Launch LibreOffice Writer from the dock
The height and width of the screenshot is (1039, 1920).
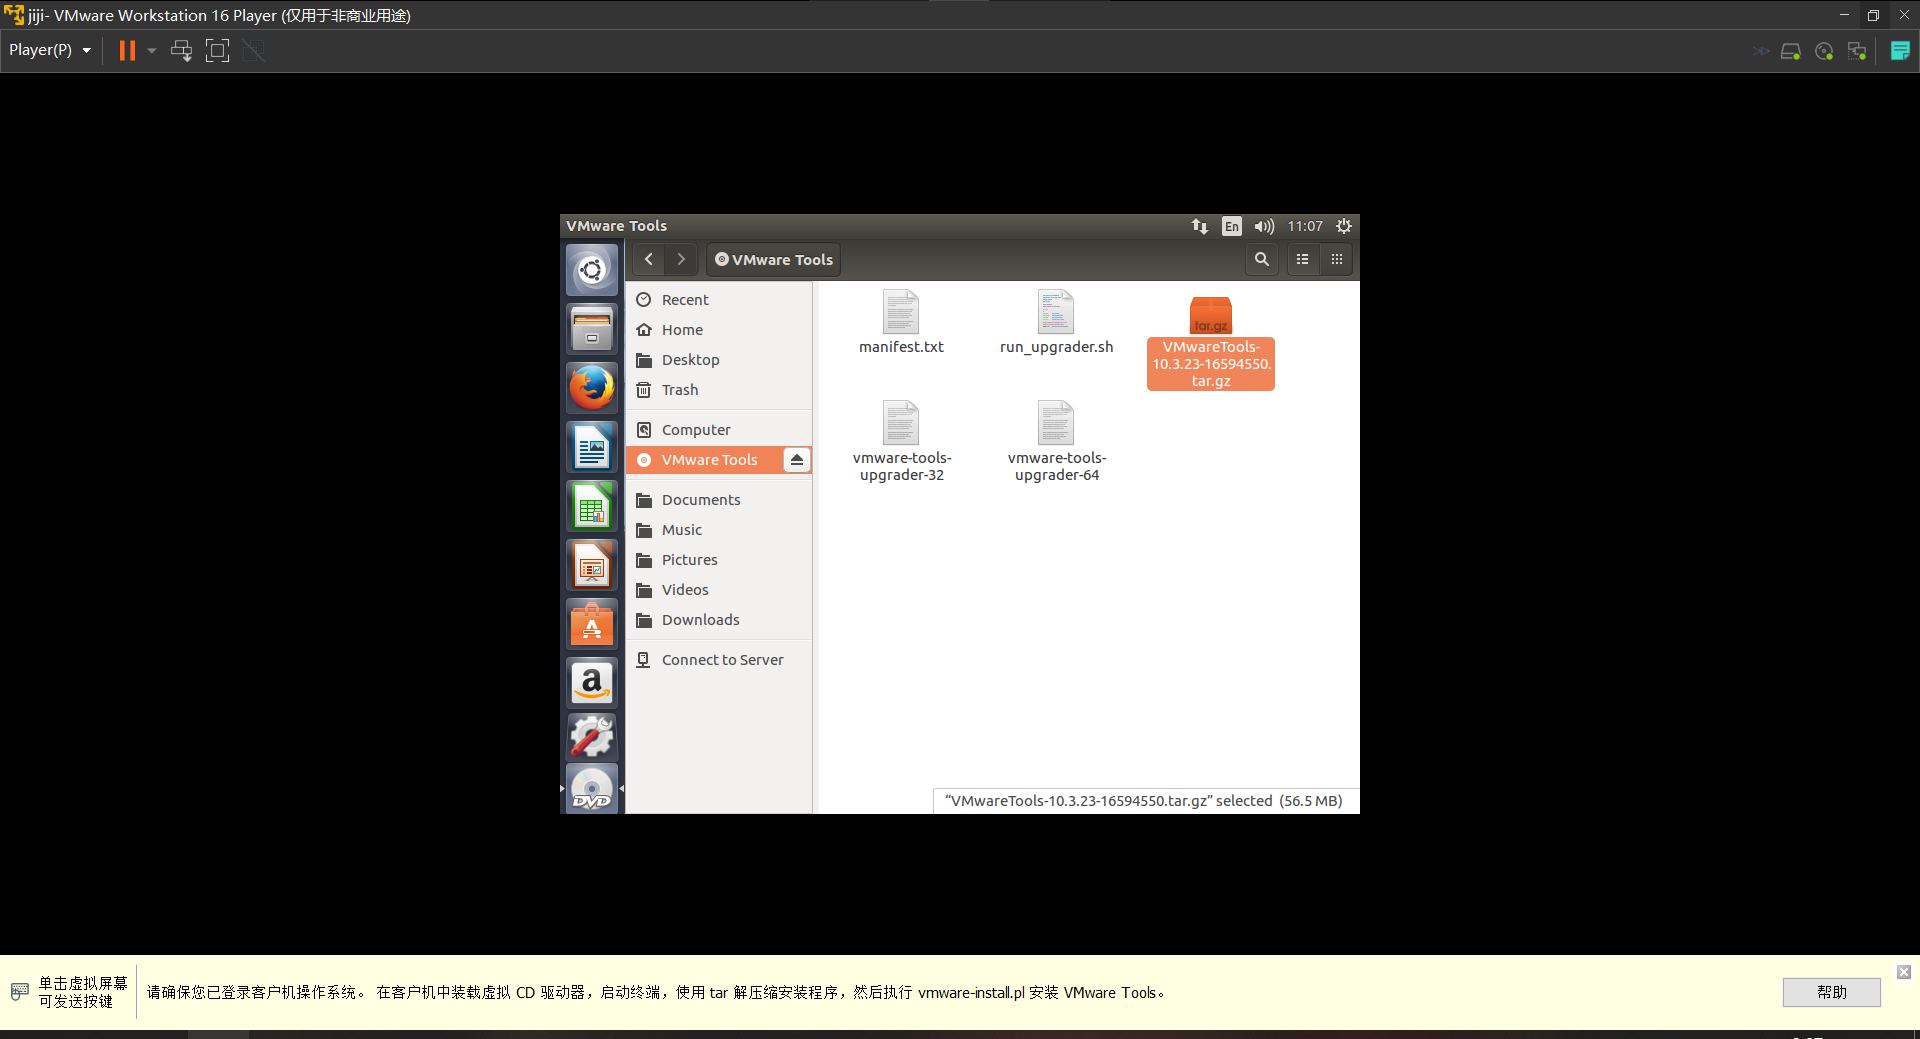(591, 447)
